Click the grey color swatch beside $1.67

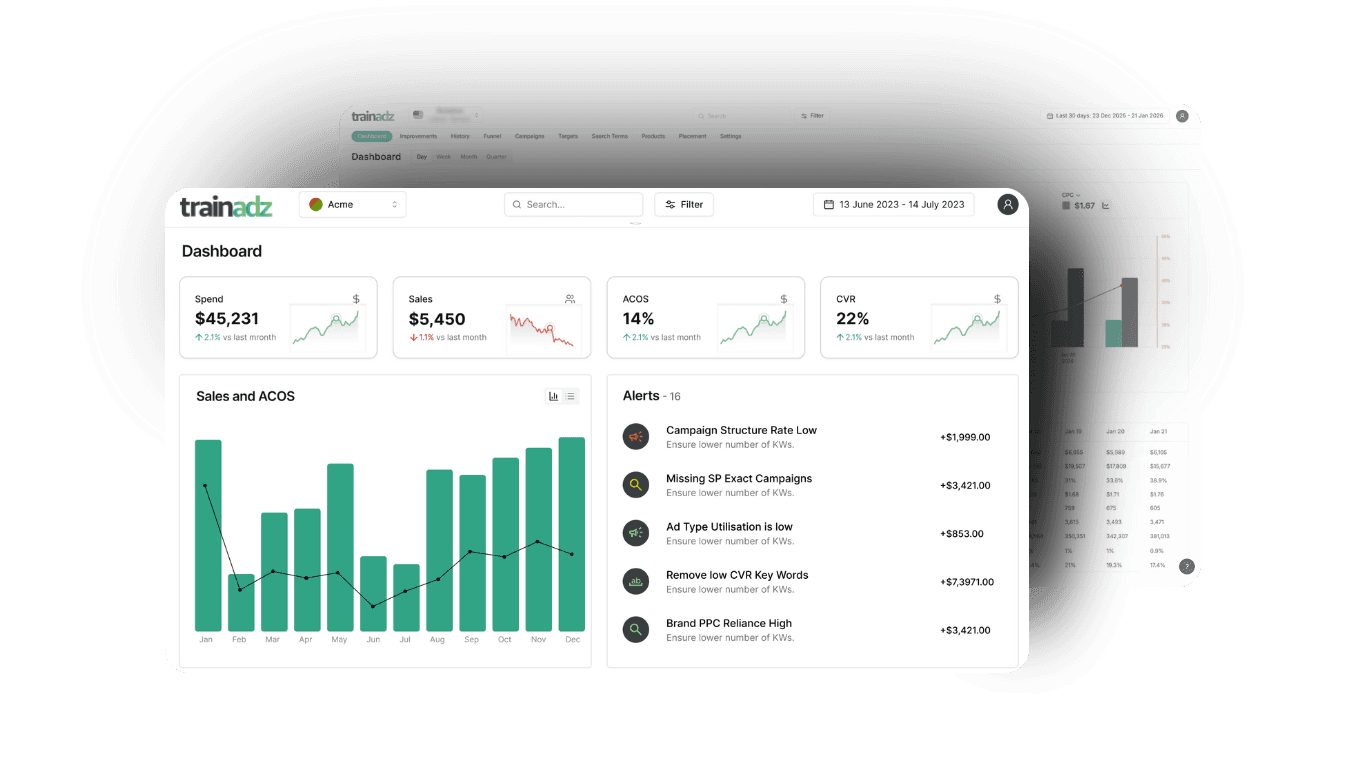click(x=1066, y=206)
